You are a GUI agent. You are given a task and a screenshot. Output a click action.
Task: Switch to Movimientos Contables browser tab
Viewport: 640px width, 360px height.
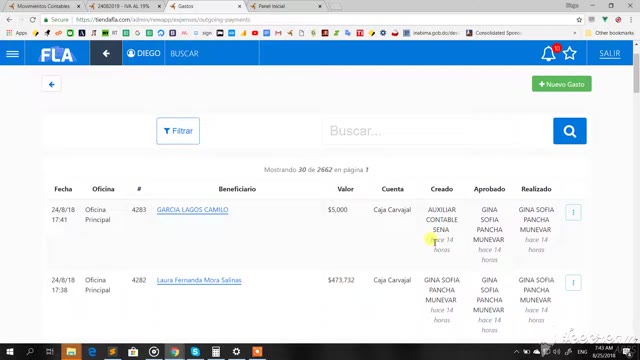(44, 6)
